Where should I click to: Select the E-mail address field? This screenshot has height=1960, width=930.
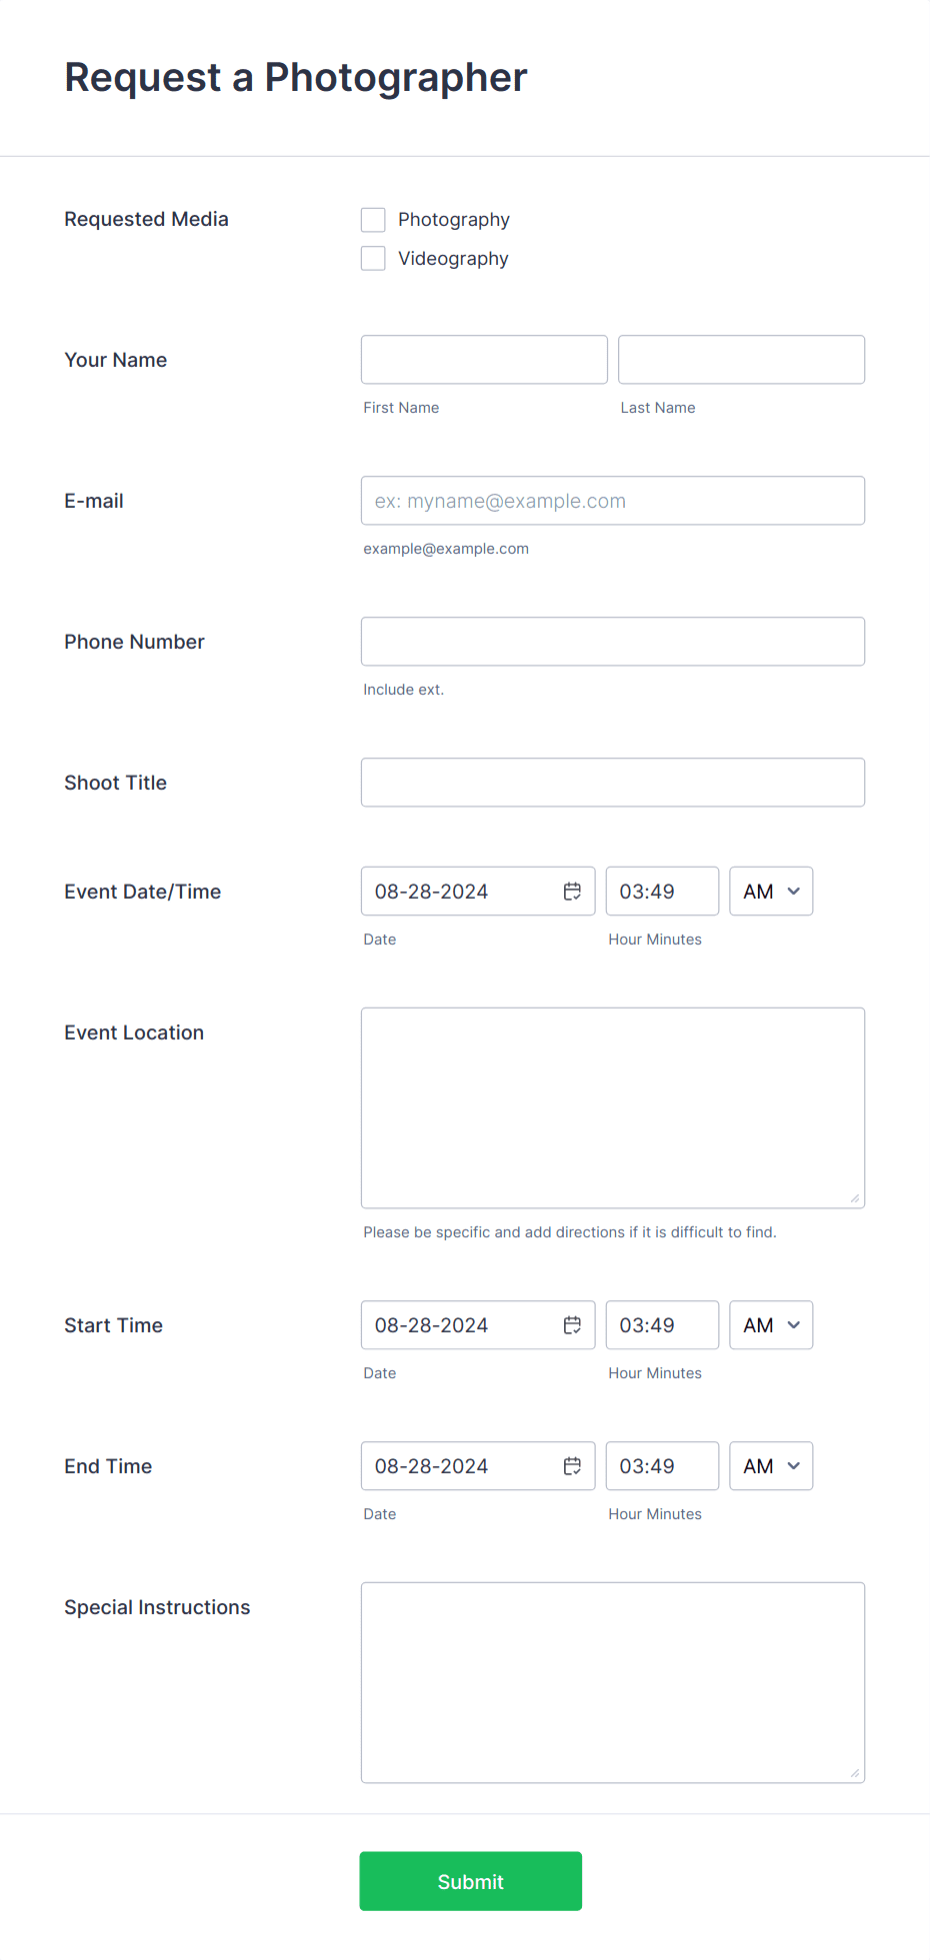click(612, 500)
